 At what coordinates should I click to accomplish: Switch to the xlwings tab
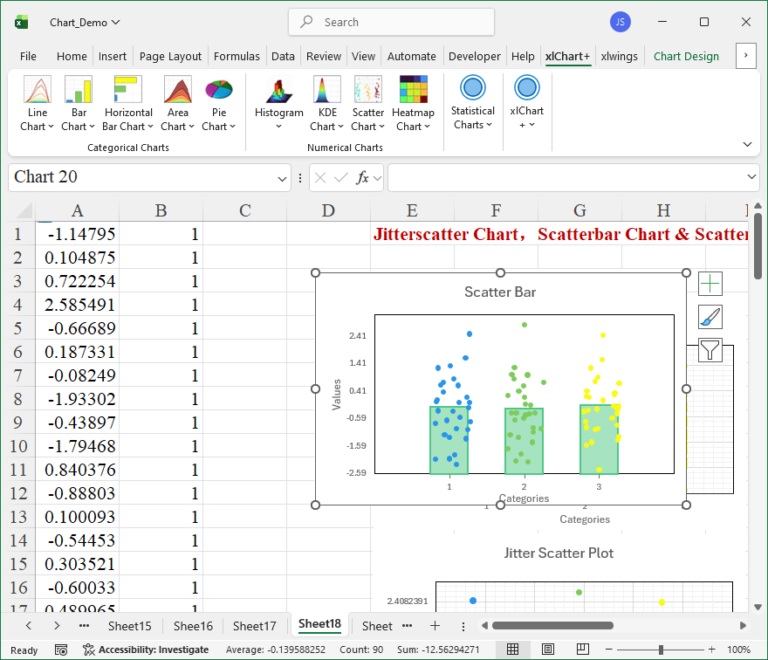tap(619, 56)
